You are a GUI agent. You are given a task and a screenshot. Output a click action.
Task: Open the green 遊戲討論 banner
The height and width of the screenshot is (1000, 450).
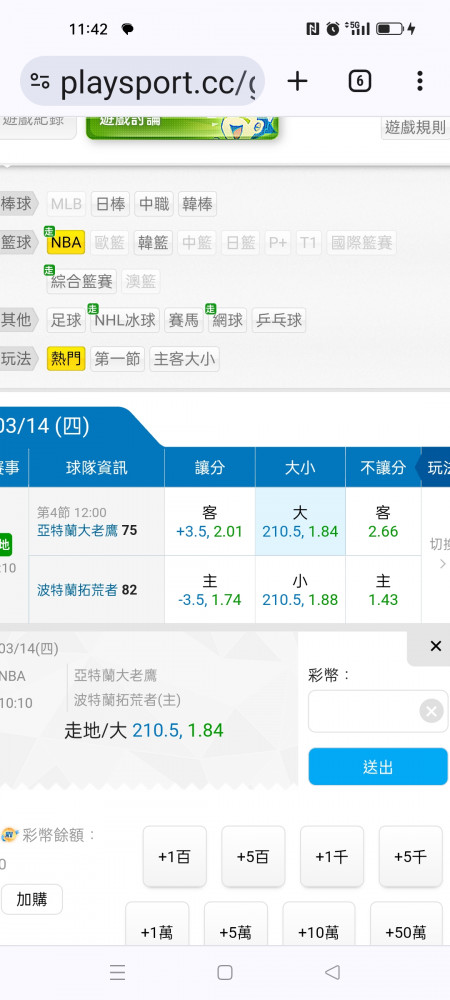[182, 126]
